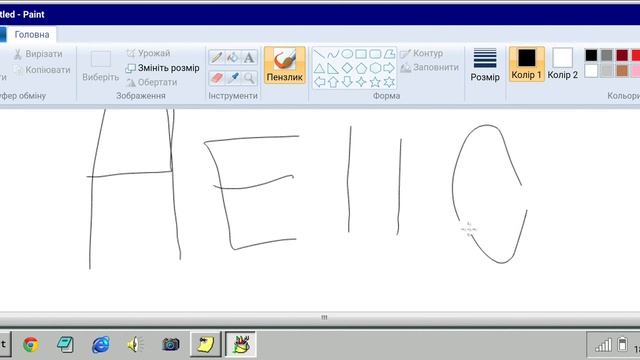Viewport: 640px width, 360px height.
Task: Select the Color picker eyedropper tool
Action: 233,78
